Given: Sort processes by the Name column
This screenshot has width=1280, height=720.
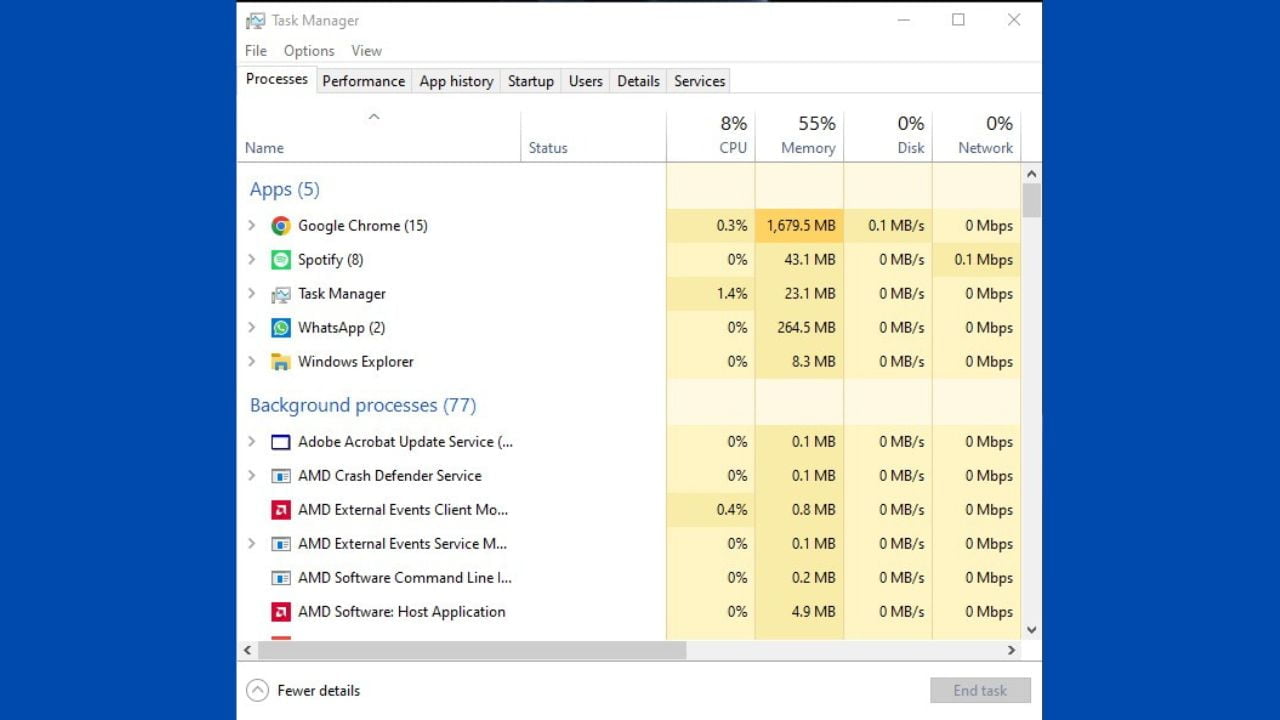Looking at the screenshot, I should tap(379, 136).
